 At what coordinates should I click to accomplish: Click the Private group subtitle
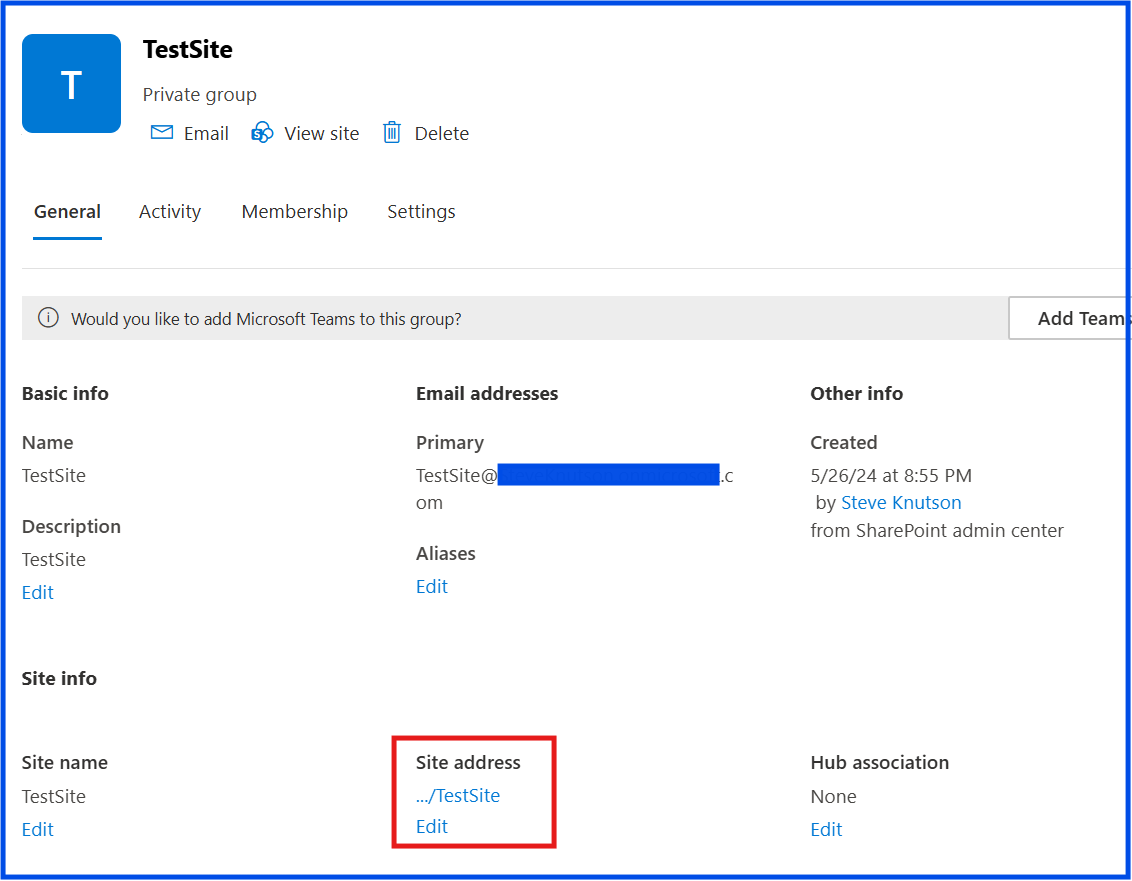199,95
